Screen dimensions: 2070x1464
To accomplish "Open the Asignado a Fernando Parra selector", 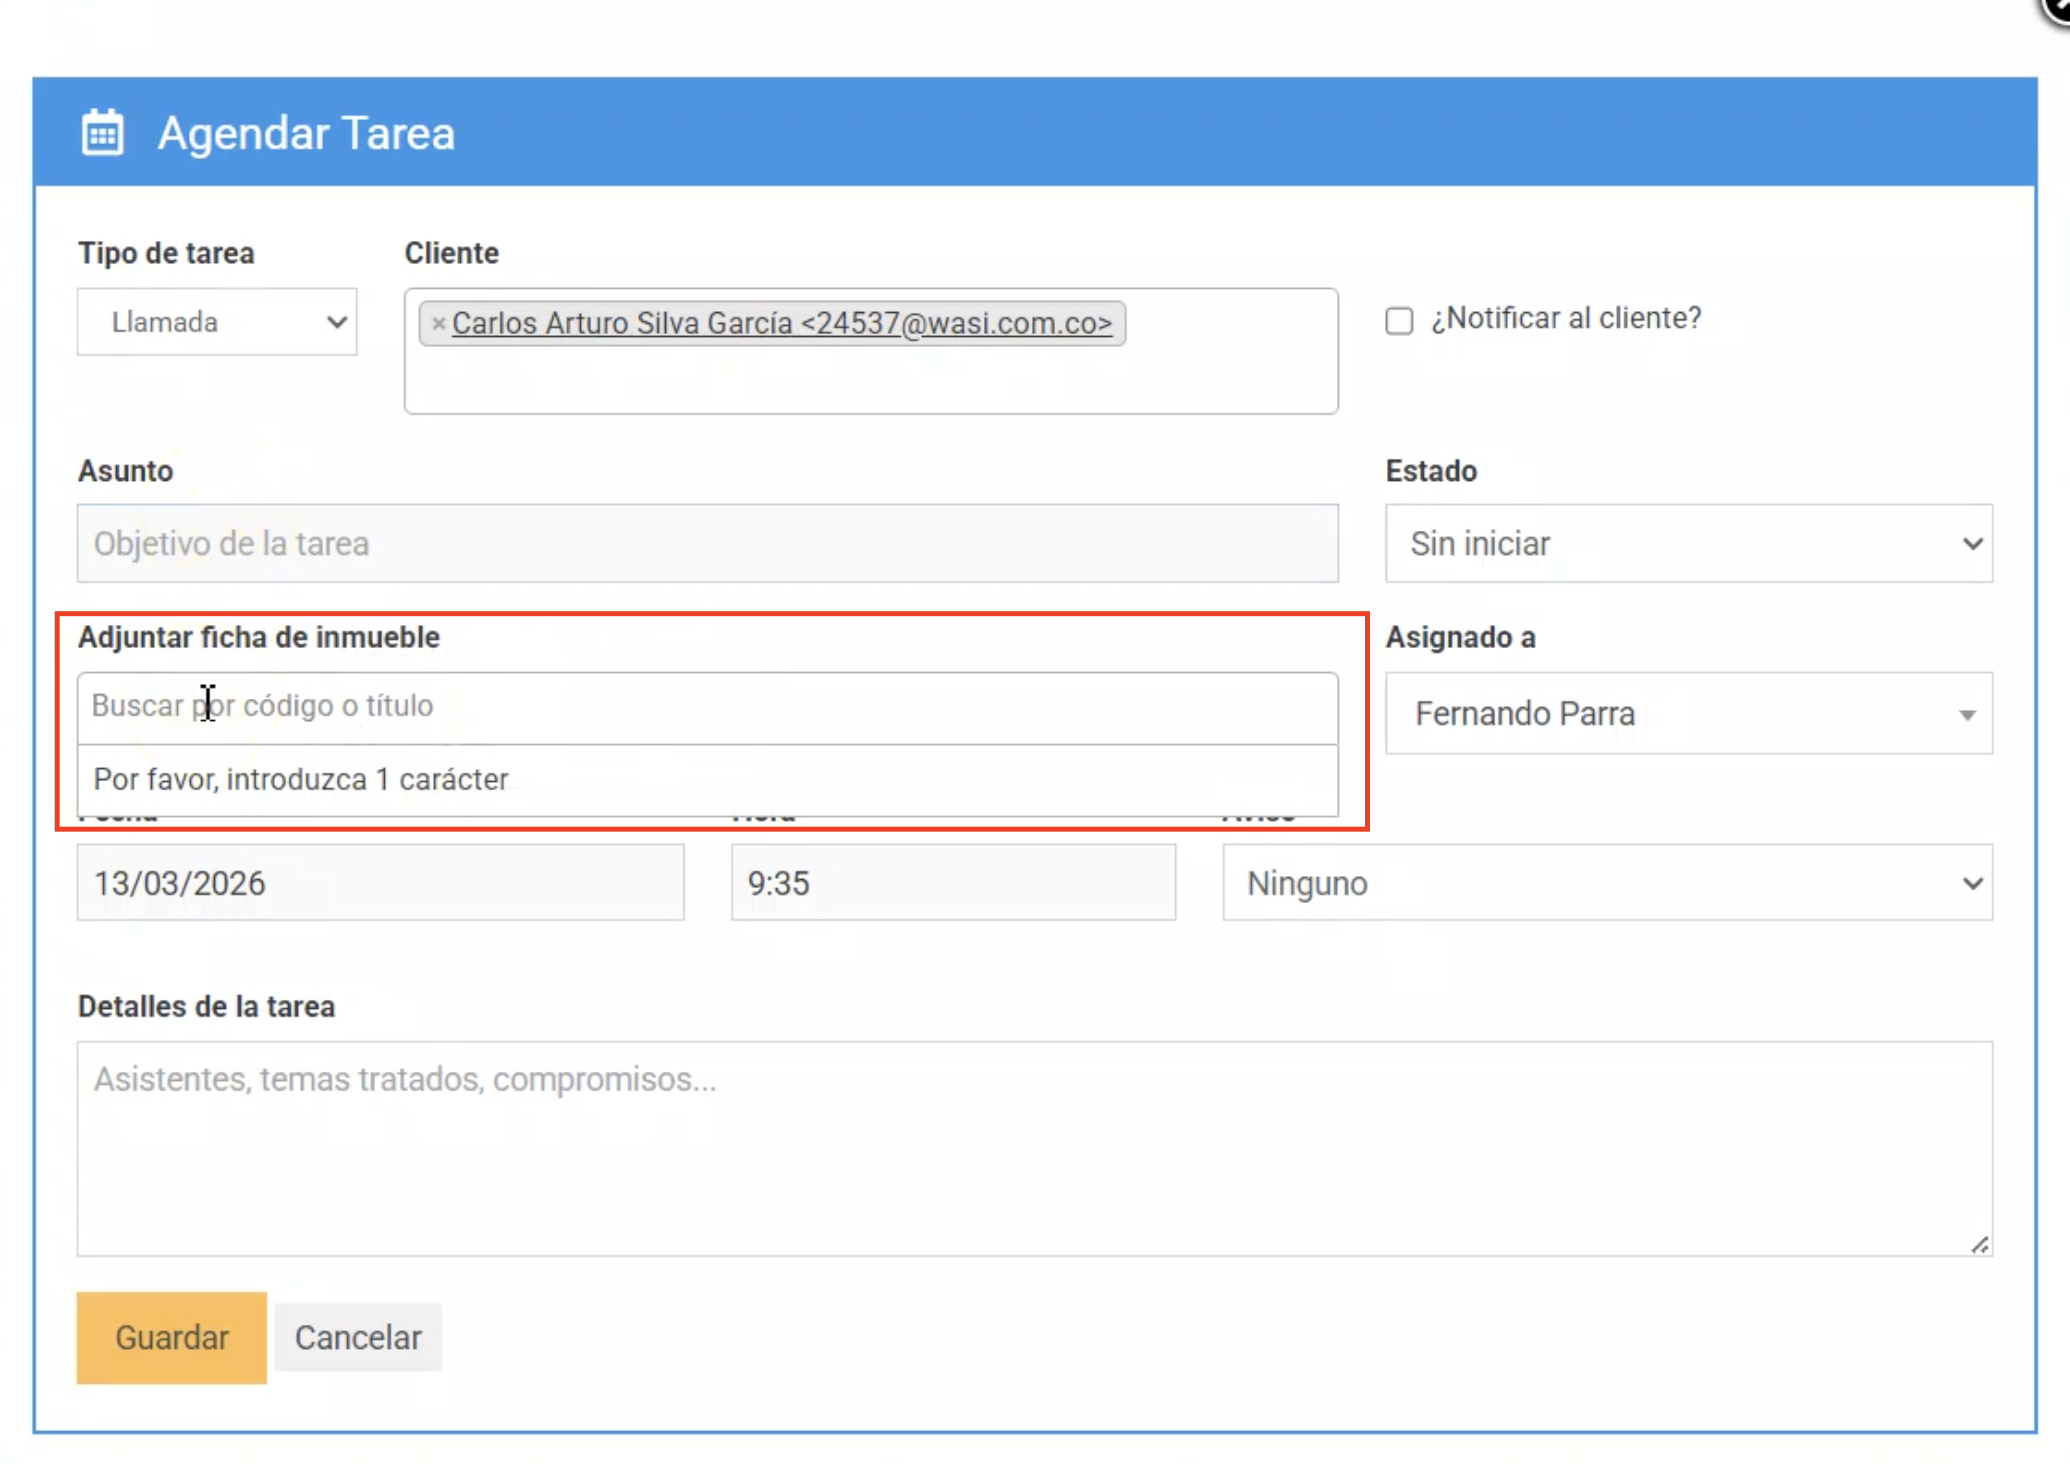I will 1688,713.
